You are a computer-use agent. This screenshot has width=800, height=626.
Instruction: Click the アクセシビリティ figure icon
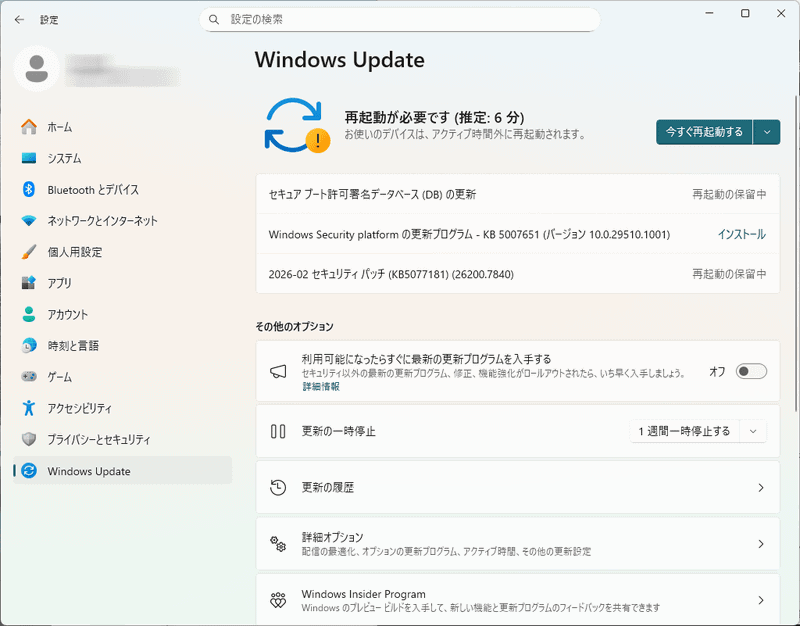29,408
